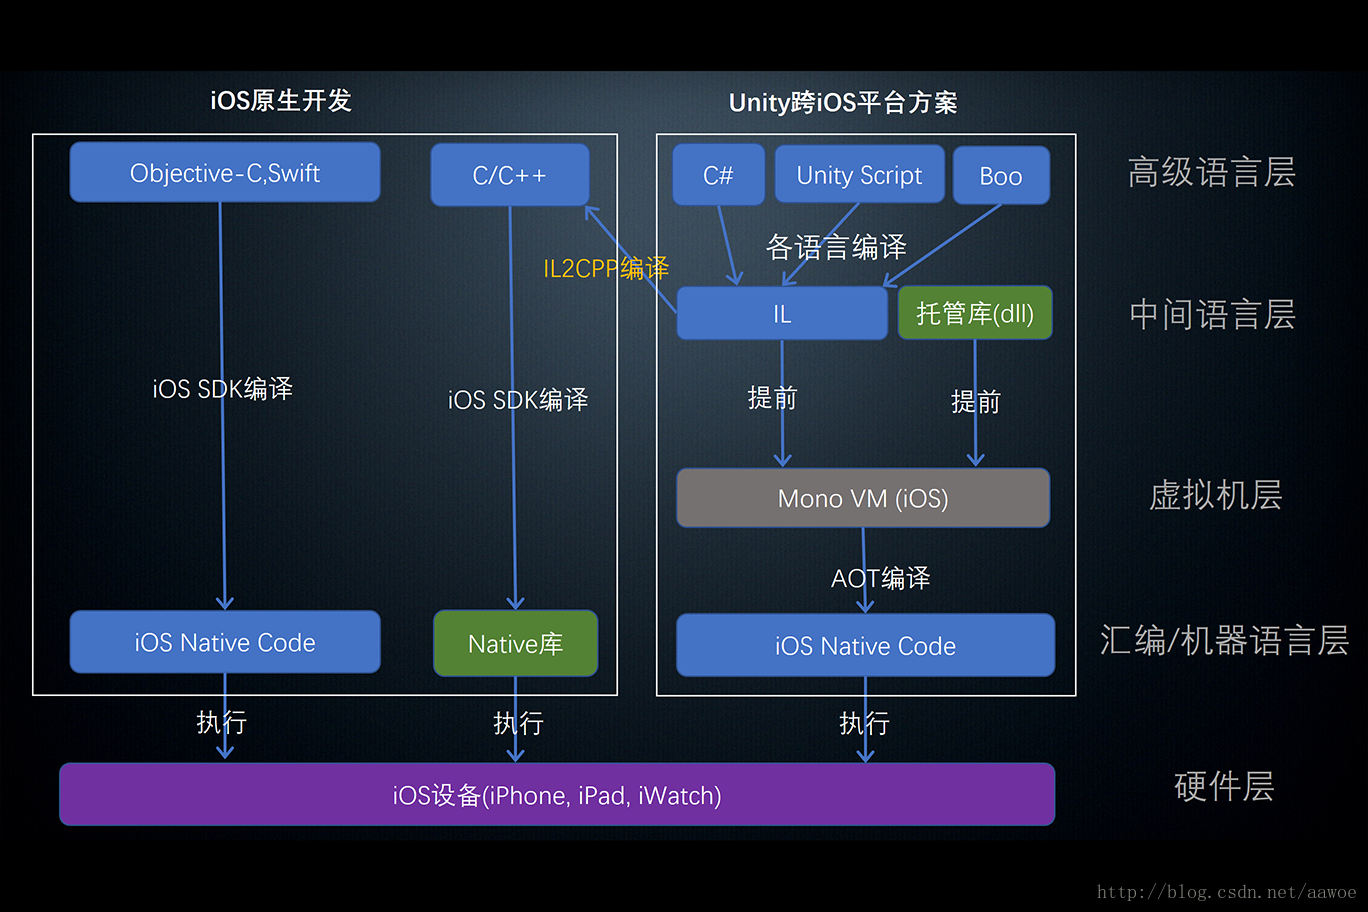Click the green Native库 box
This screenshot has width=1368, height=912.
pyautogui.click(x=515, y=643)
